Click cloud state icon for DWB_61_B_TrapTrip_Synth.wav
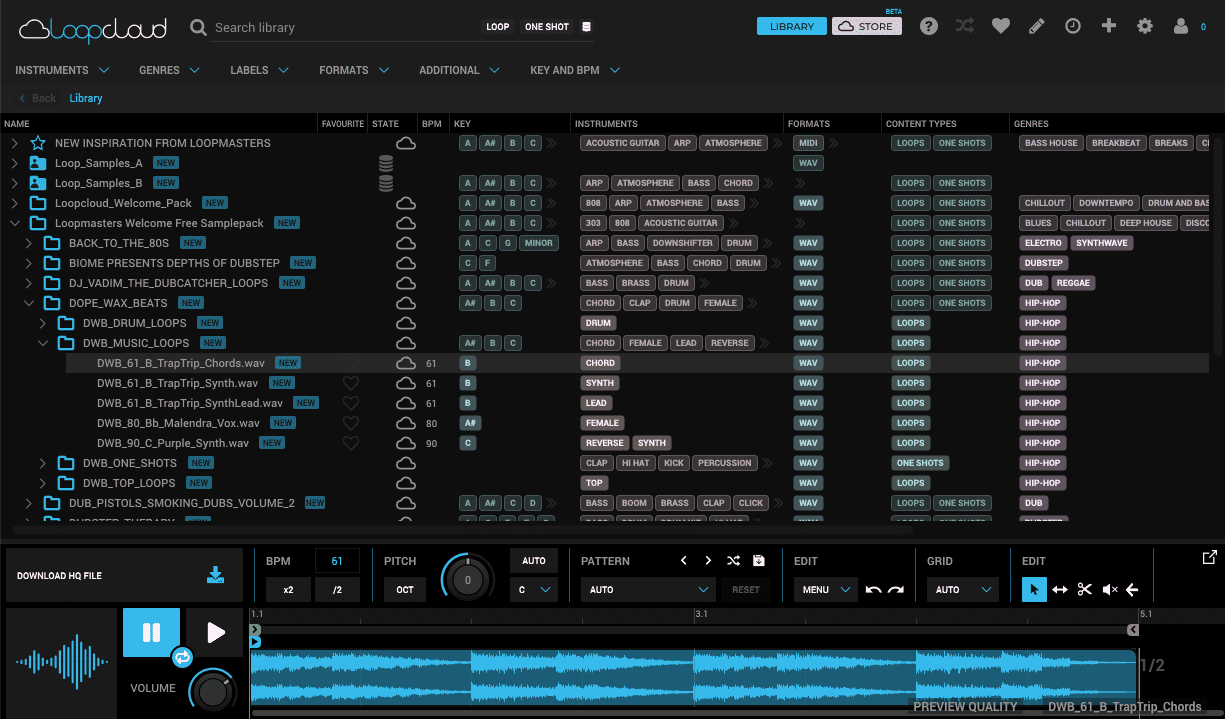The height and width of the screenshot is (719, 1225). [x=406, y=383]
